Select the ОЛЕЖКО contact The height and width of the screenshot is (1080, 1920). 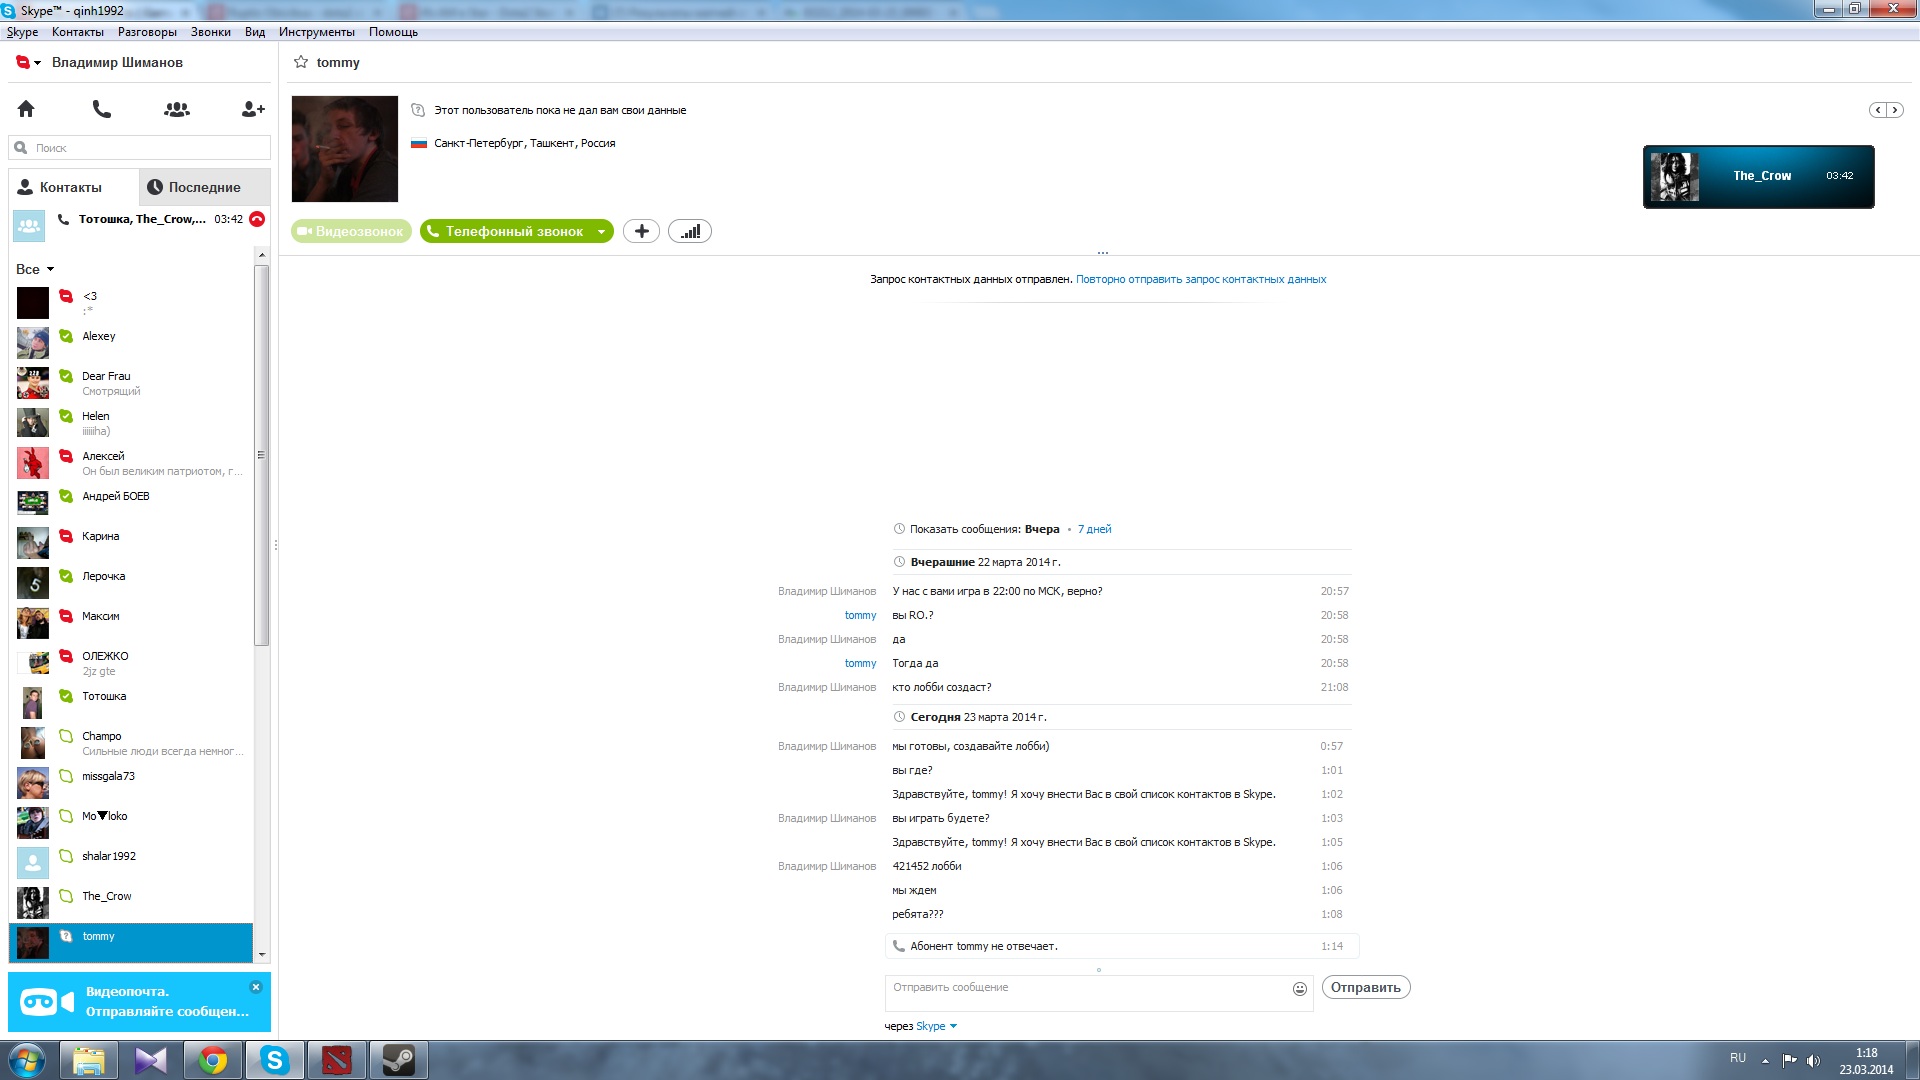coord(132,663)
